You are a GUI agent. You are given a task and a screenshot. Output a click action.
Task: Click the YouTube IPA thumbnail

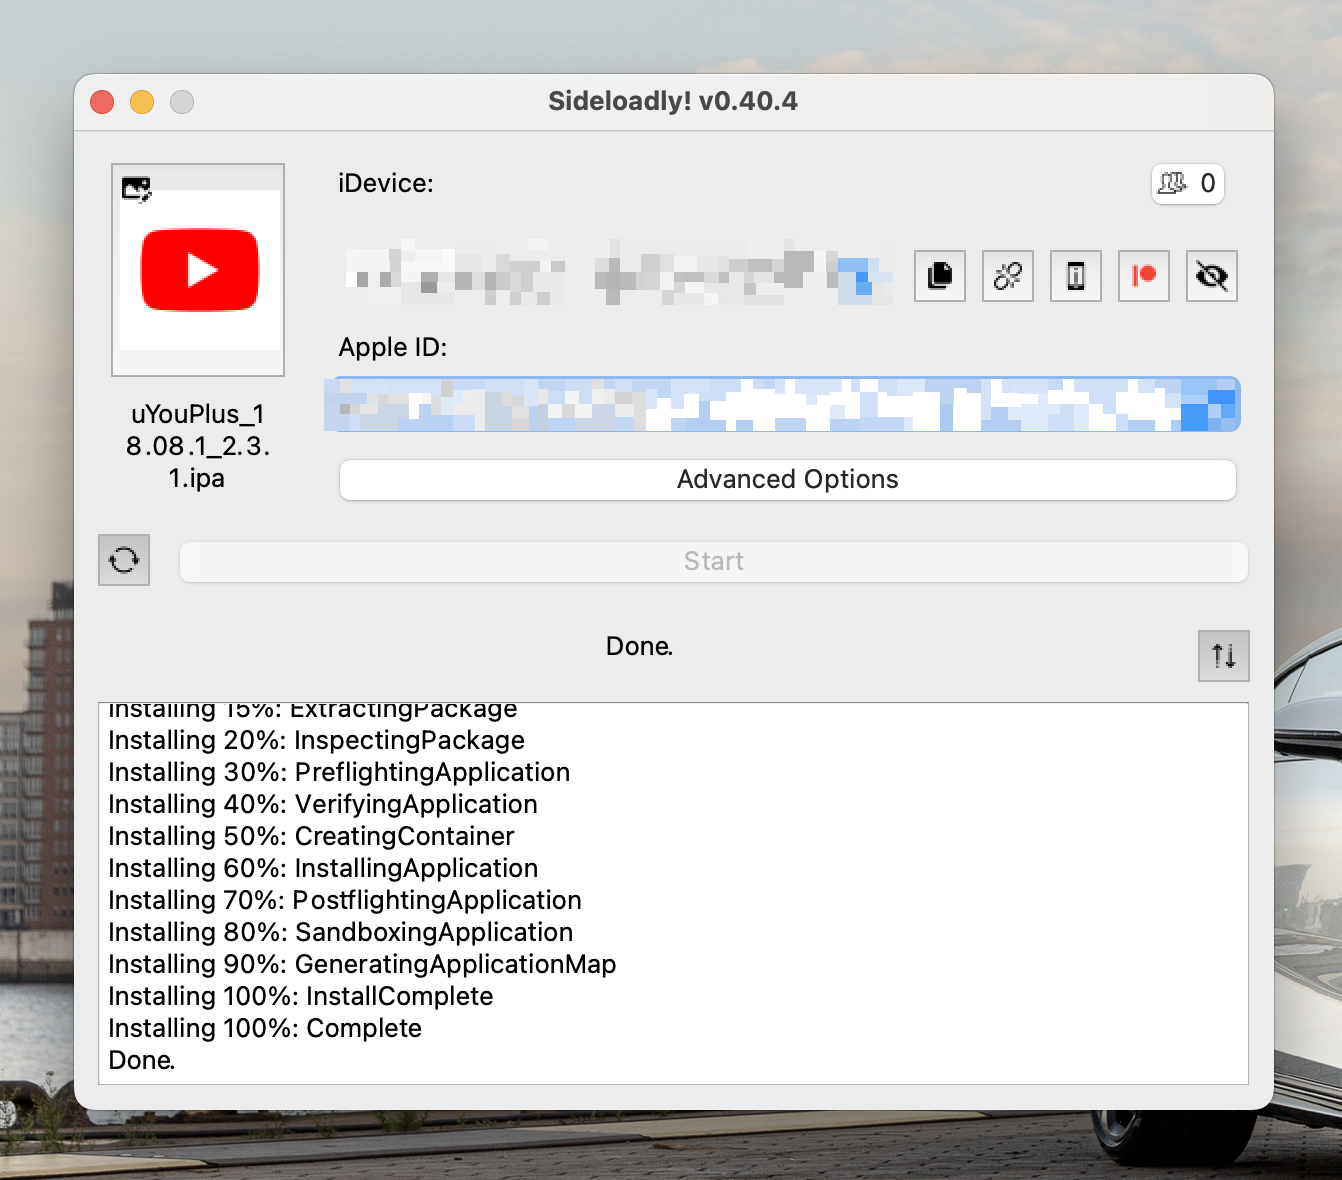click(x=198, y=270)
